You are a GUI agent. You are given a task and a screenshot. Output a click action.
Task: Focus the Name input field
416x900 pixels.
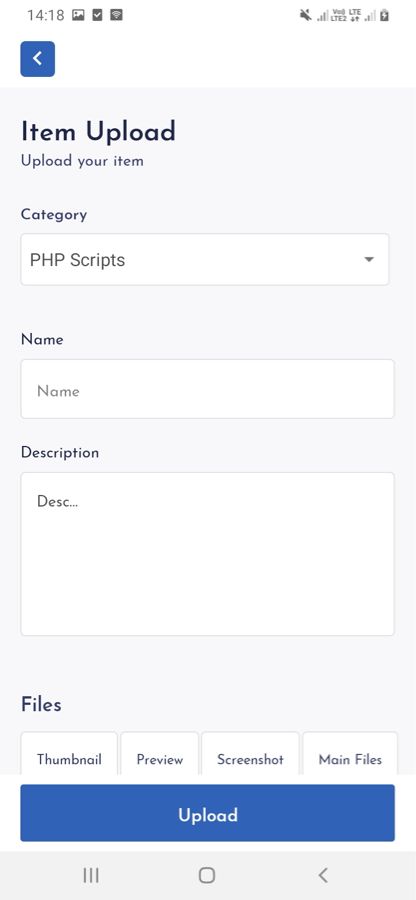207,389
